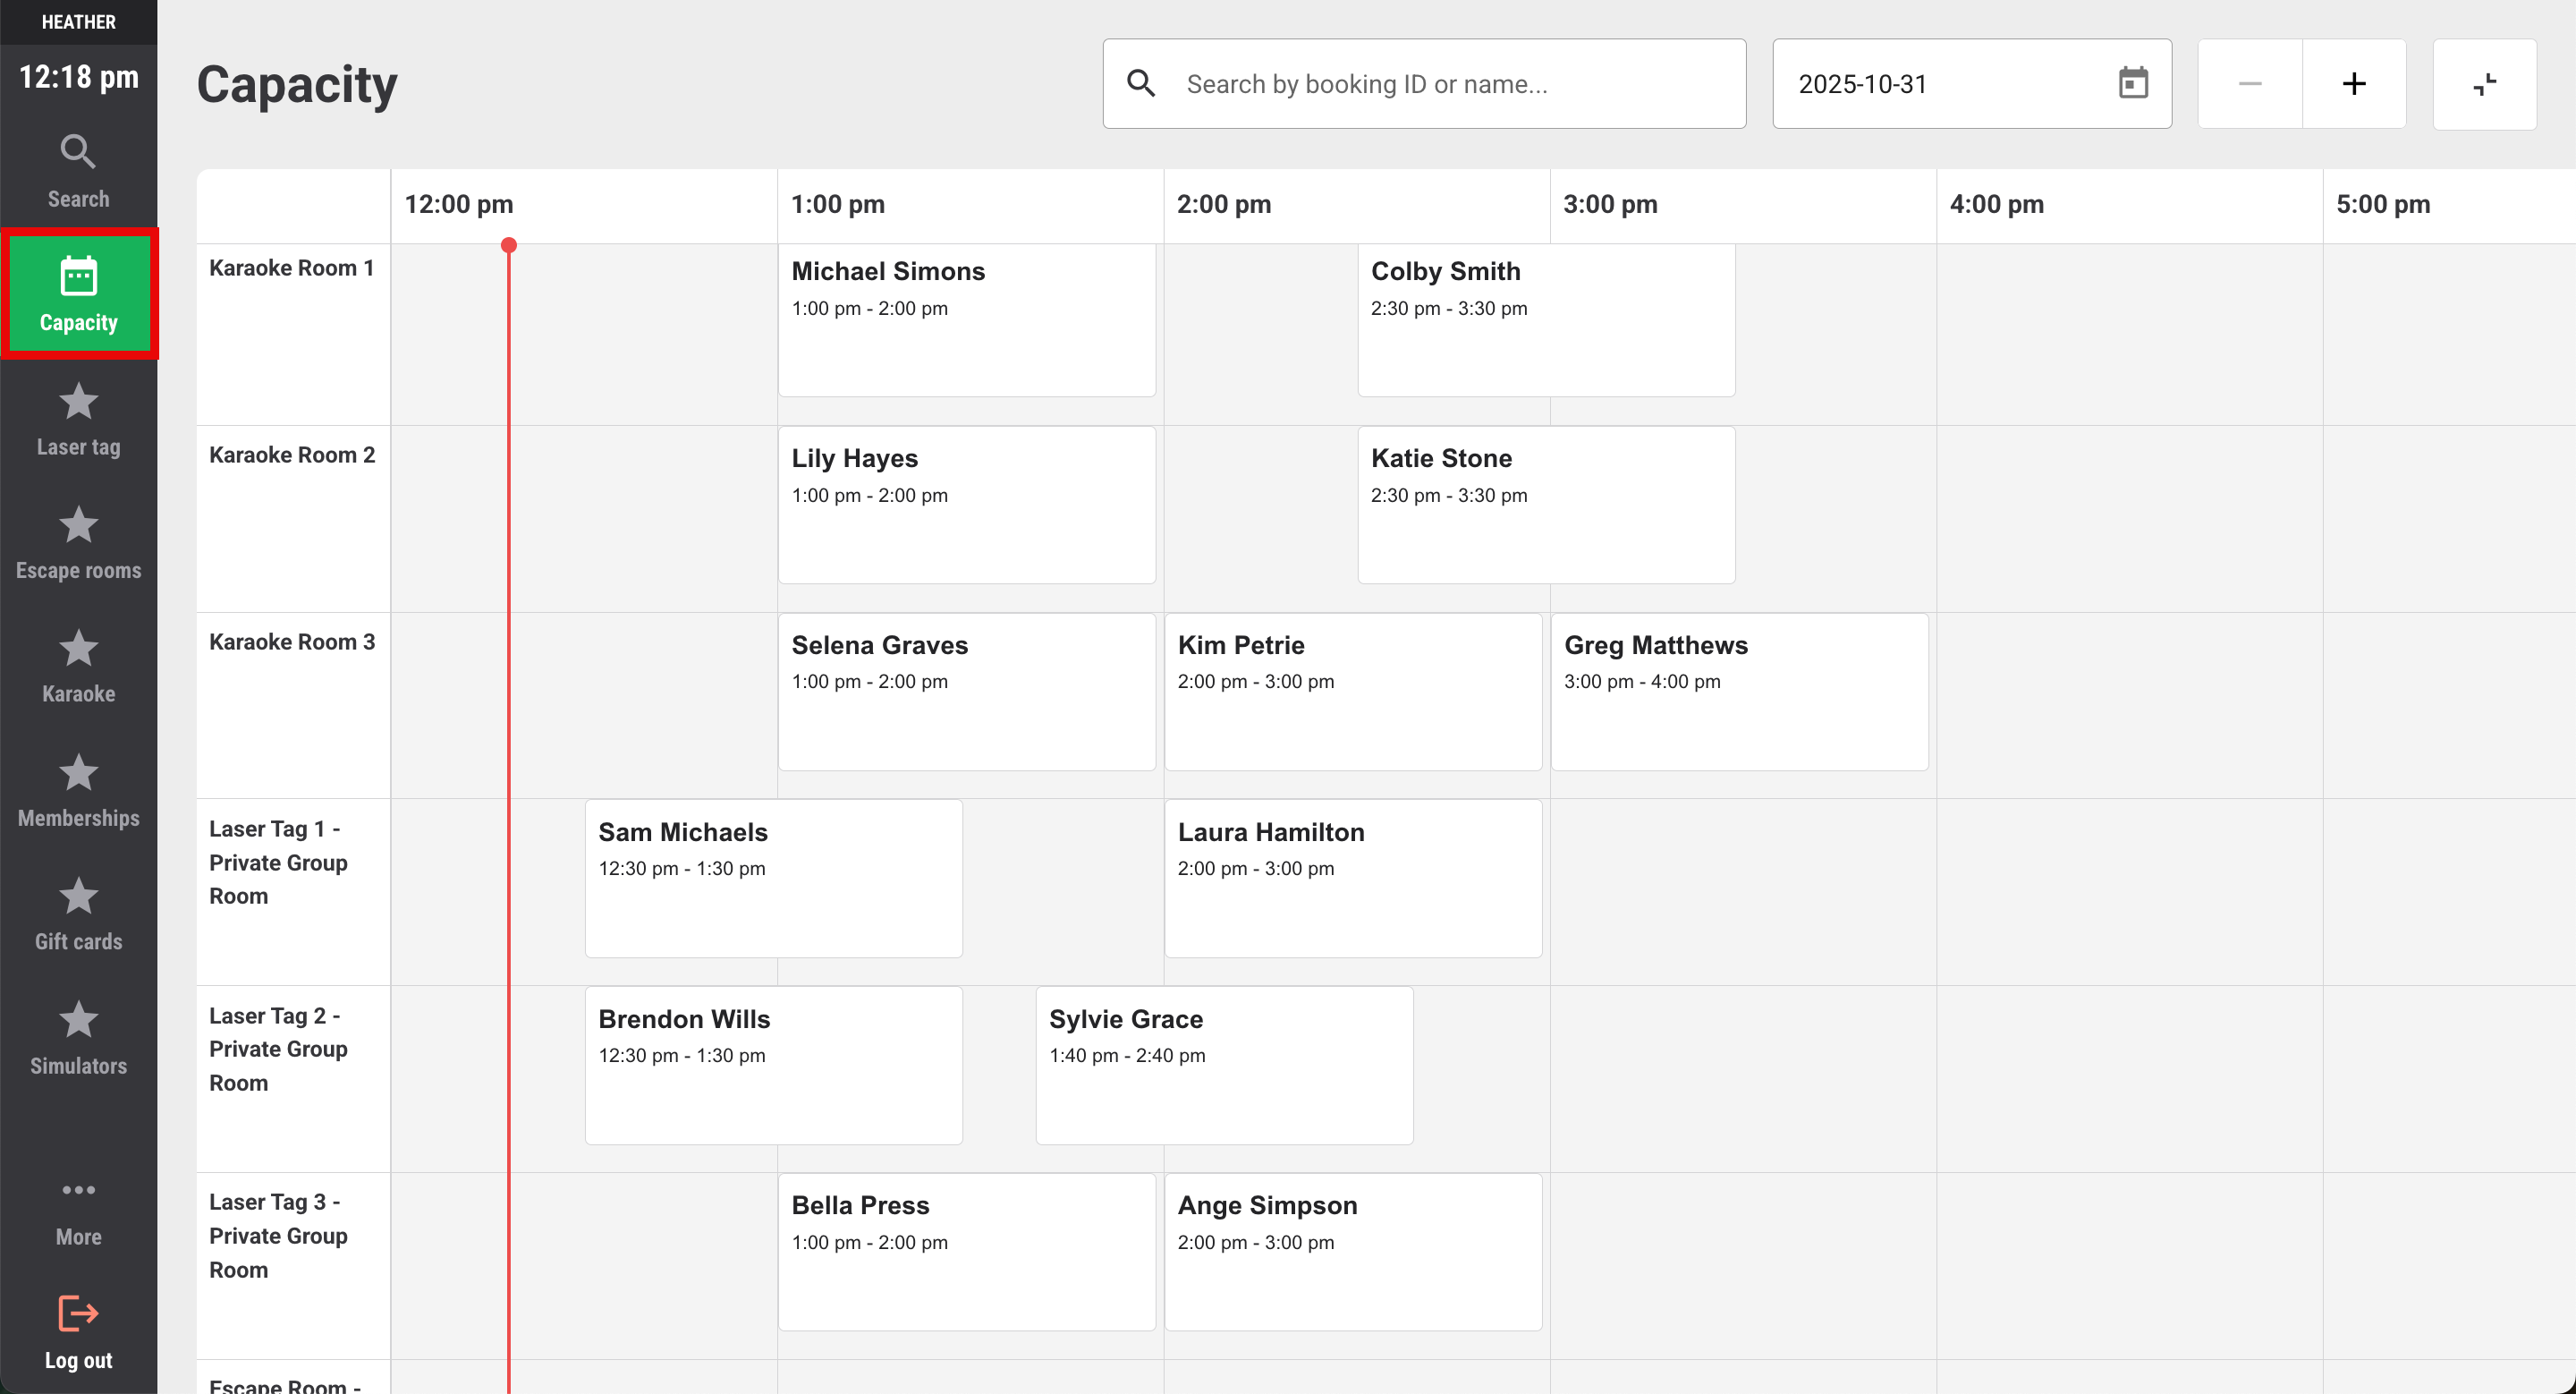Open the calendar date picker icon
This screenshot has width=2576, height=1394.
tap(2132, 84)
